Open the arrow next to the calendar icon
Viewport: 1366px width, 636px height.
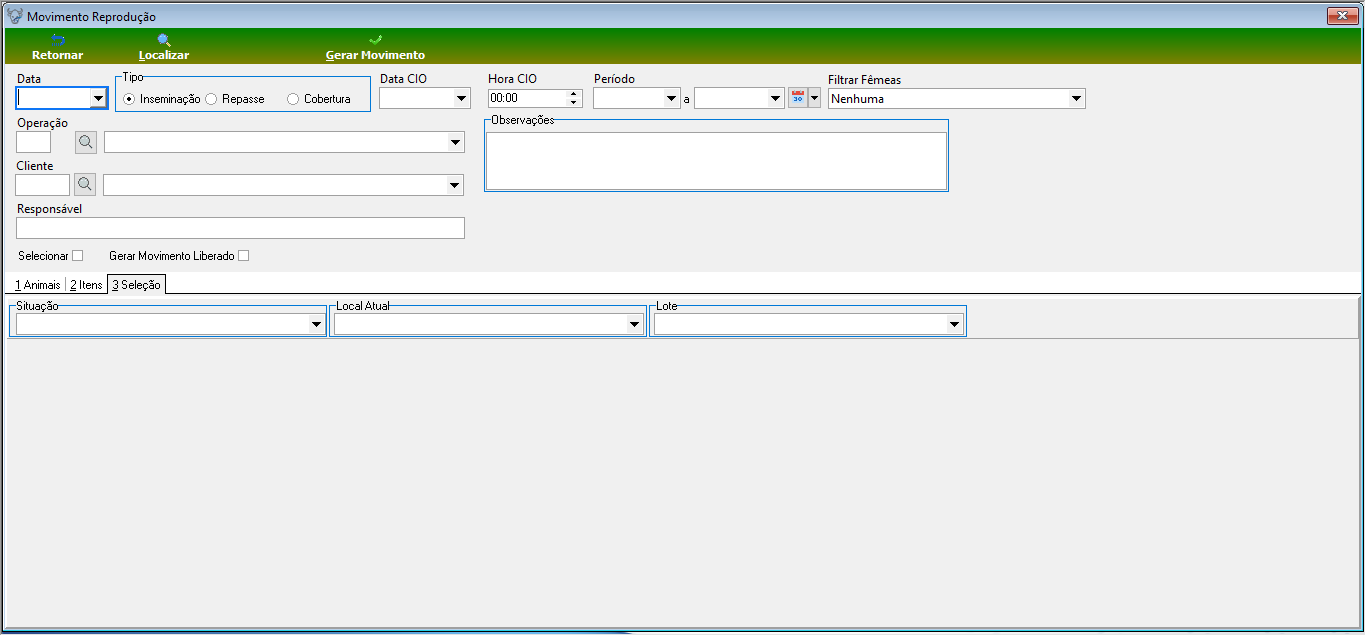(x=814, y=98)
